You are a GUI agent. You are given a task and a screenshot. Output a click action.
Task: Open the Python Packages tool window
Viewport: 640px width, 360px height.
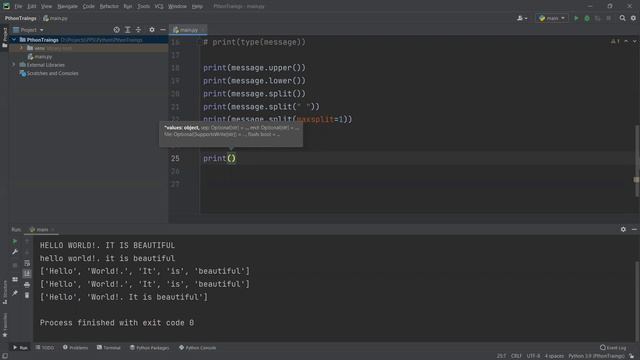click(149, 348)
